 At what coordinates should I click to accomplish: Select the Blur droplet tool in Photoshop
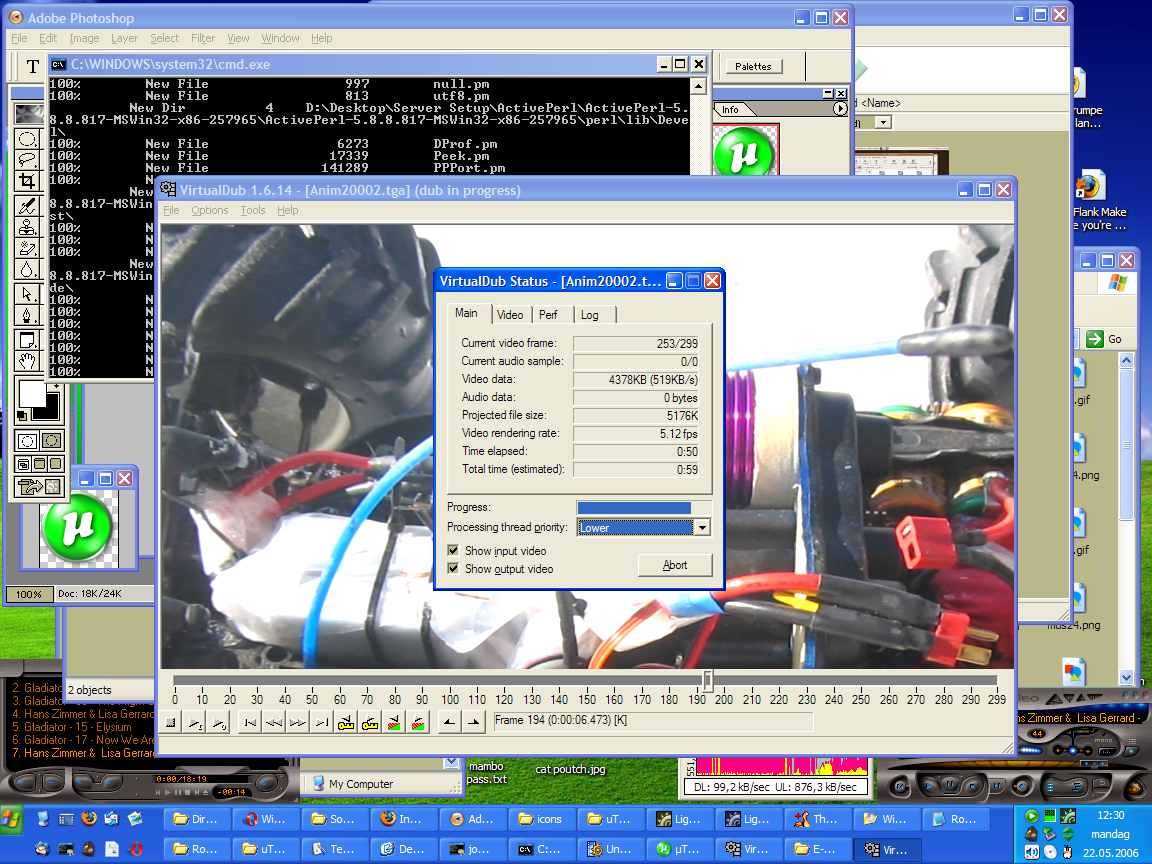(x=28, y=269)
